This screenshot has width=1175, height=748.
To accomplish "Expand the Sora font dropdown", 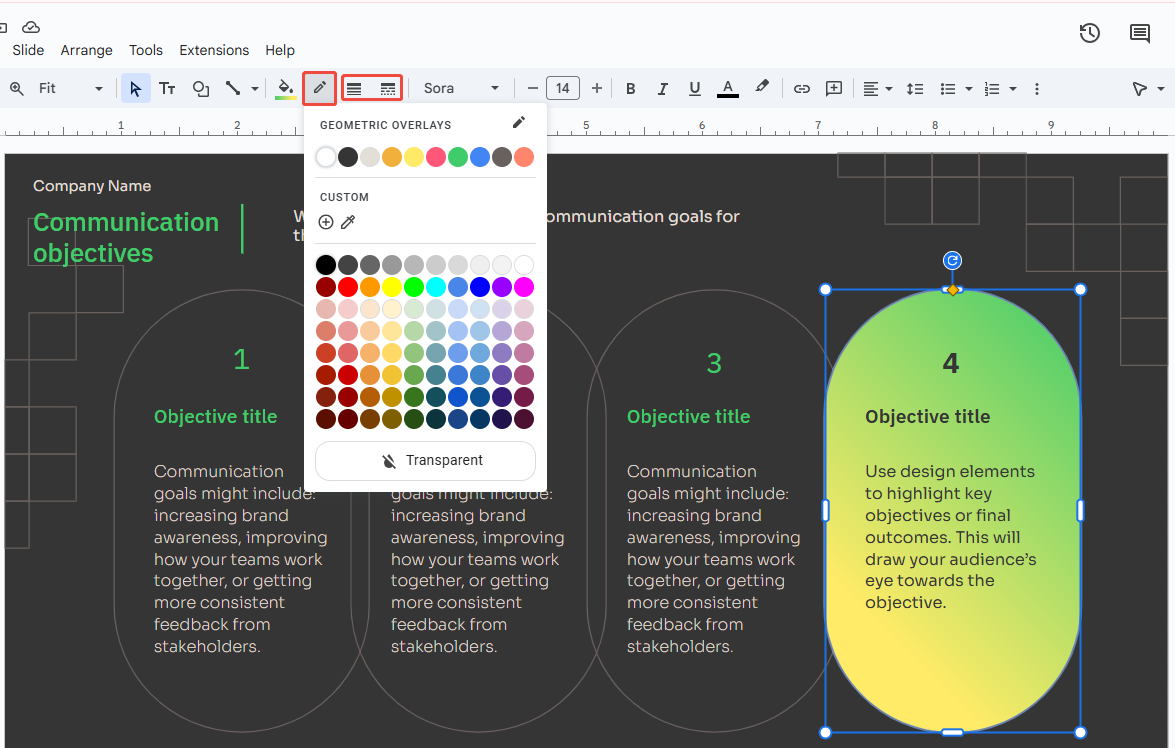I will coord(461,89).
